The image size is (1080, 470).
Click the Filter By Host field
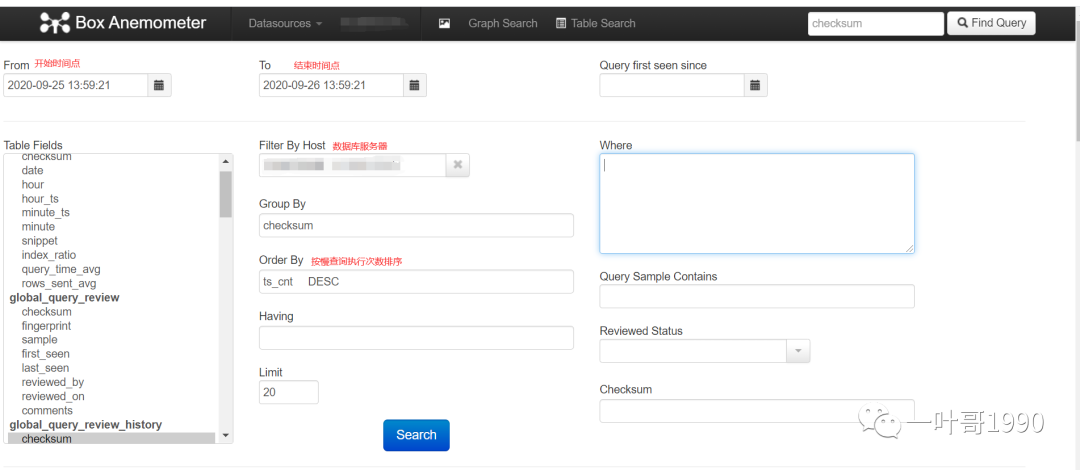tap(353, 165)
